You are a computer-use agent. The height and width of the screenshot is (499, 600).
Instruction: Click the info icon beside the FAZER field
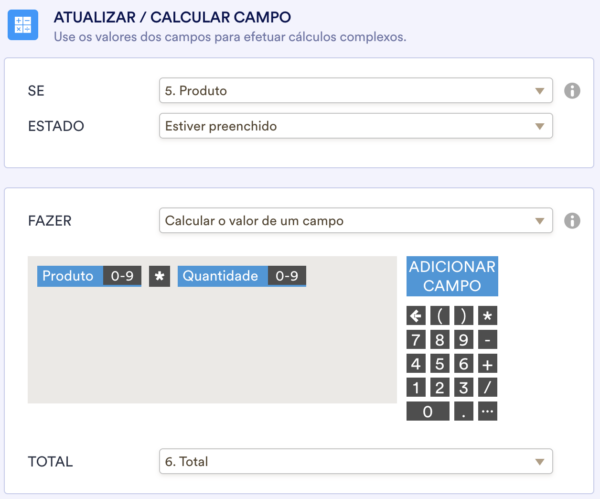(572, 221)
